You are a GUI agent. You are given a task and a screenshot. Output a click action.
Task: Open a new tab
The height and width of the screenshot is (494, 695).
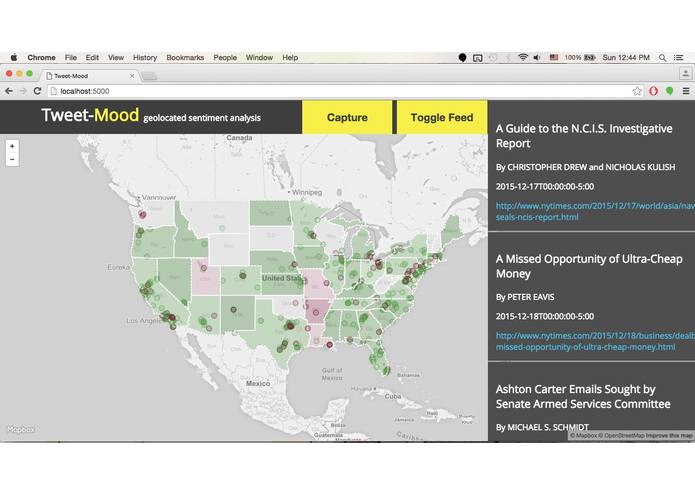tap(149, 76)
